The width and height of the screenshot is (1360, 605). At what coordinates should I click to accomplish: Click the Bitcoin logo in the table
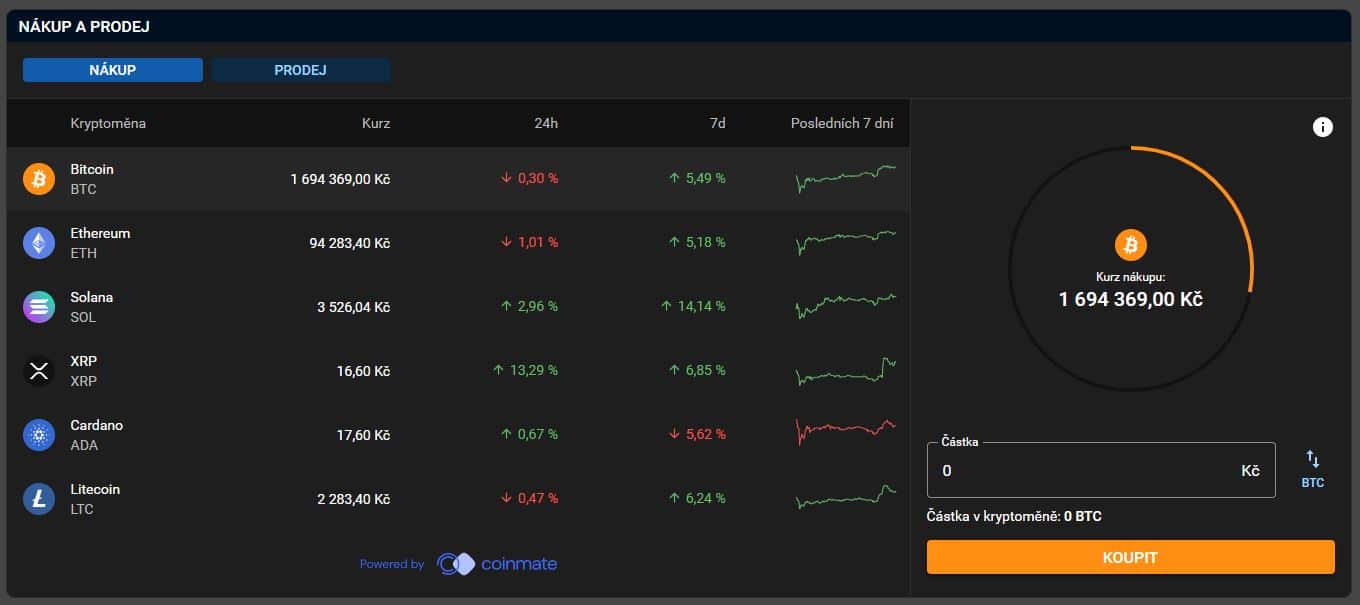(x=39, y=179)
